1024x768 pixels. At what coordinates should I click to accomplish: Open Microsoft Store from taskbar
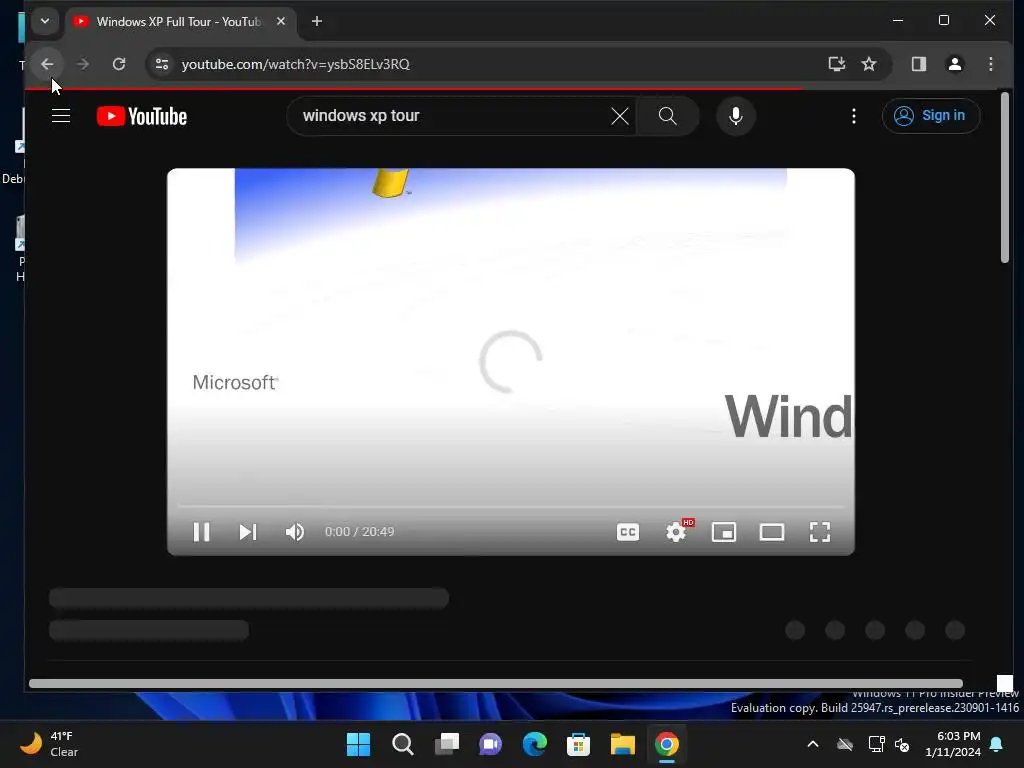(579, 744)
